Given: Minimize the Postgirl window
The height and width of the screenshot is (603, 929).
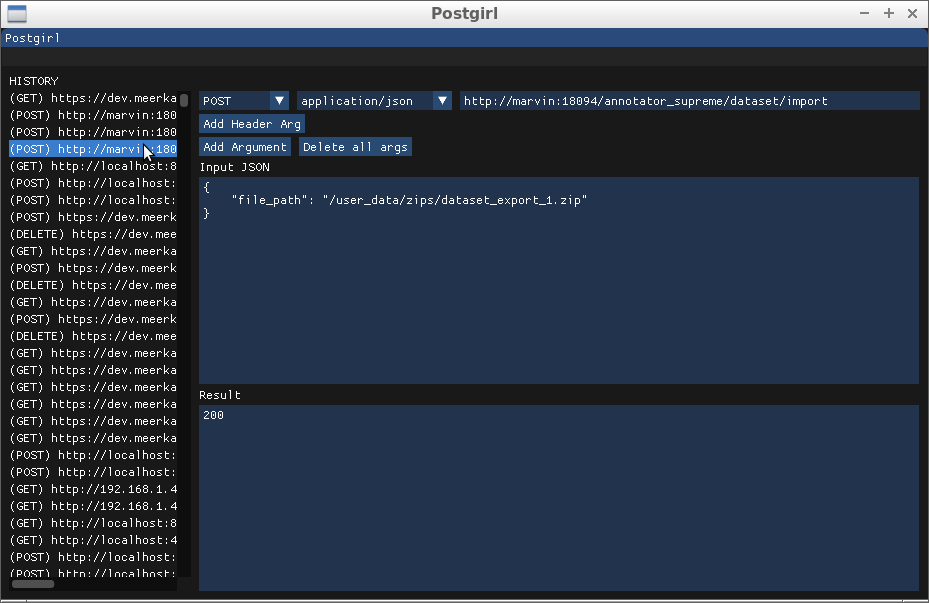Looking at the screenshot, I should [864, 13].
